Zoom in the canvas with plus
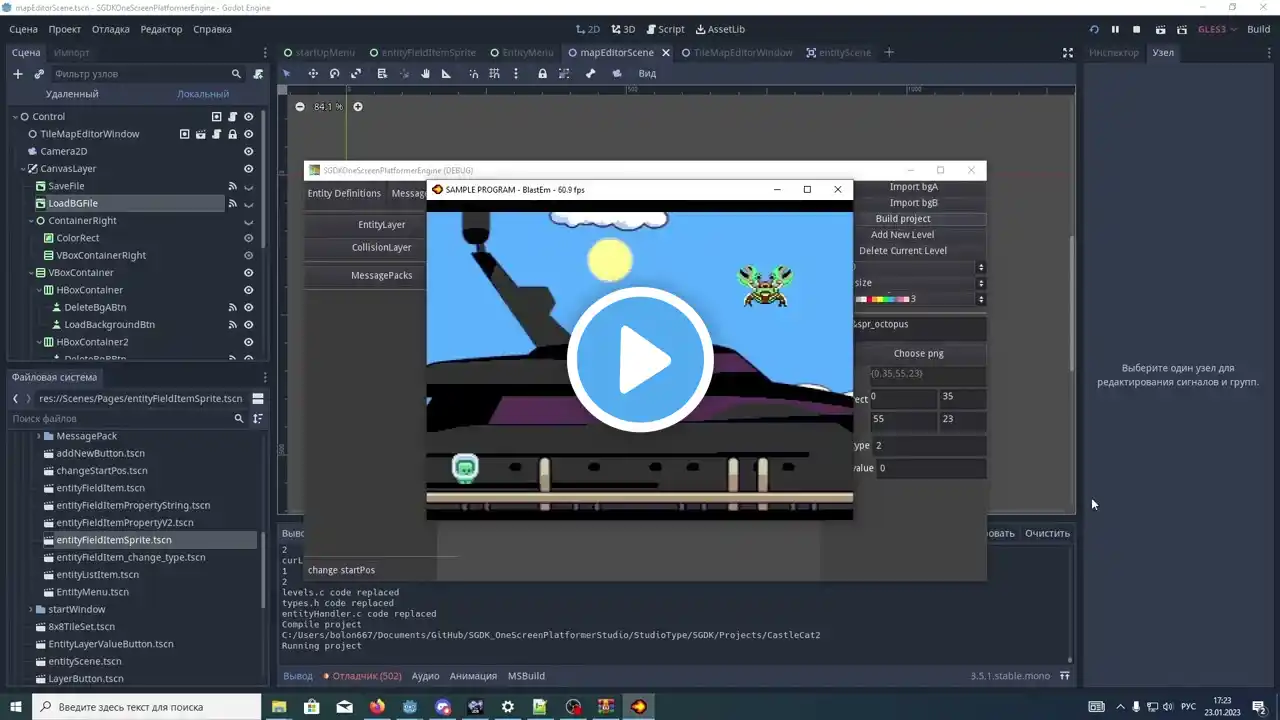This screenshot has height=720, width=1280. tap(357, 107)
